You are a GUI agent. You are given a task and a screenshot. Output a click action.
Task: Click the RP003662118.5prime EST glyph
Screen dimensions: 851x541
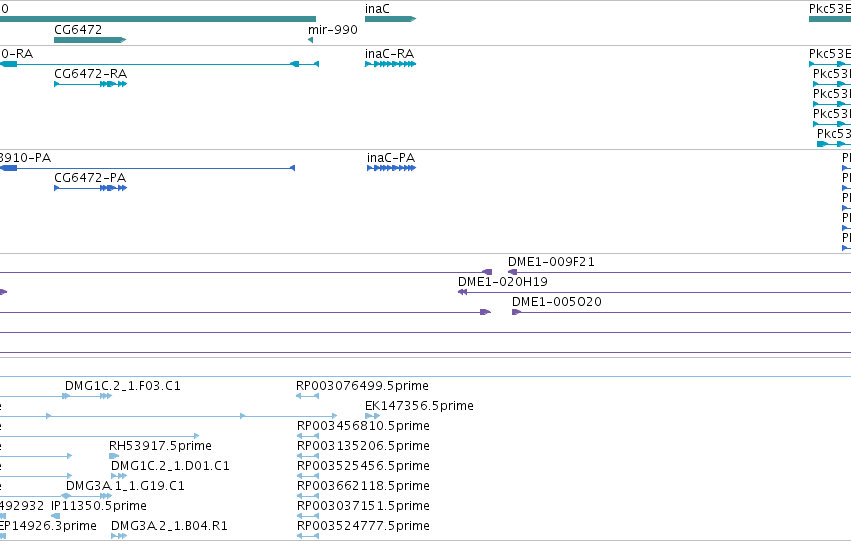coord(308,497)
